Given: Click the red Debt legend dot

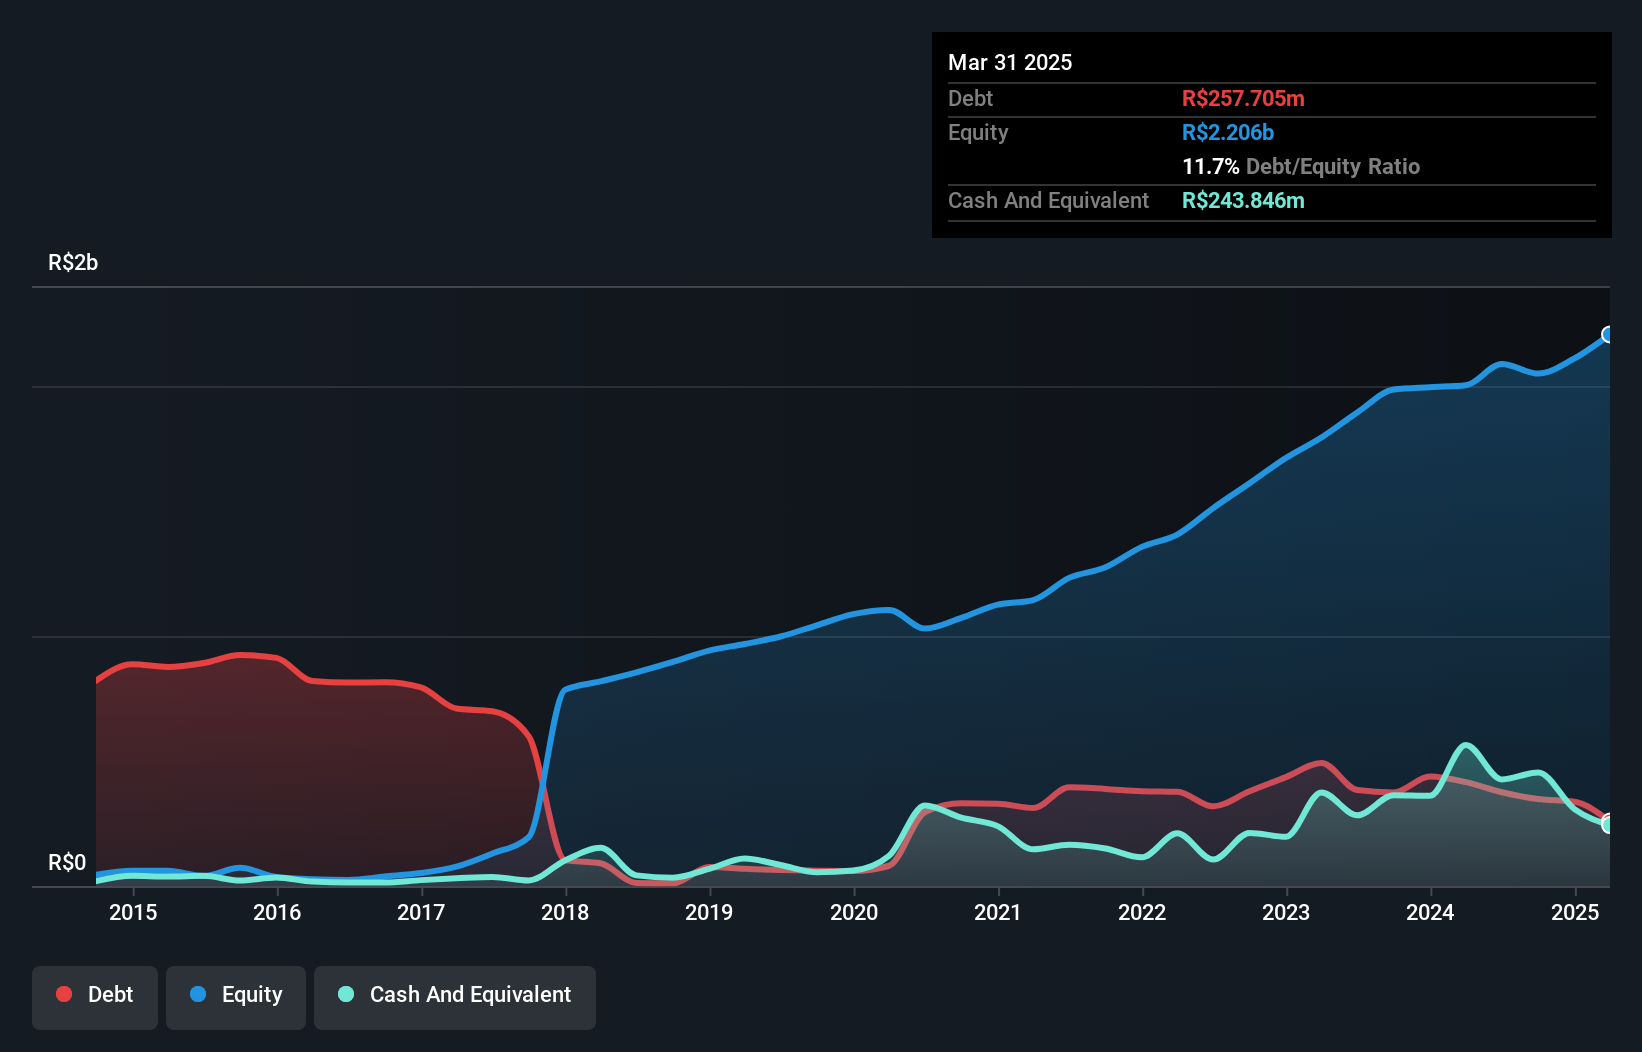Looking at the screenshot, I should tap(64, 994).
